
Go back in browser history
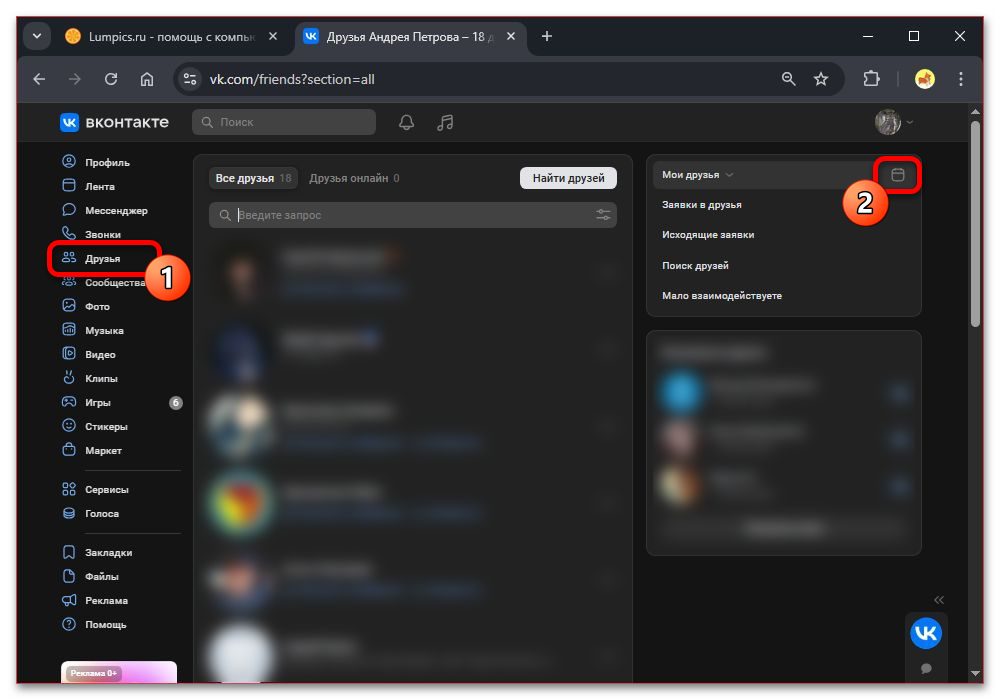point(40,79)
